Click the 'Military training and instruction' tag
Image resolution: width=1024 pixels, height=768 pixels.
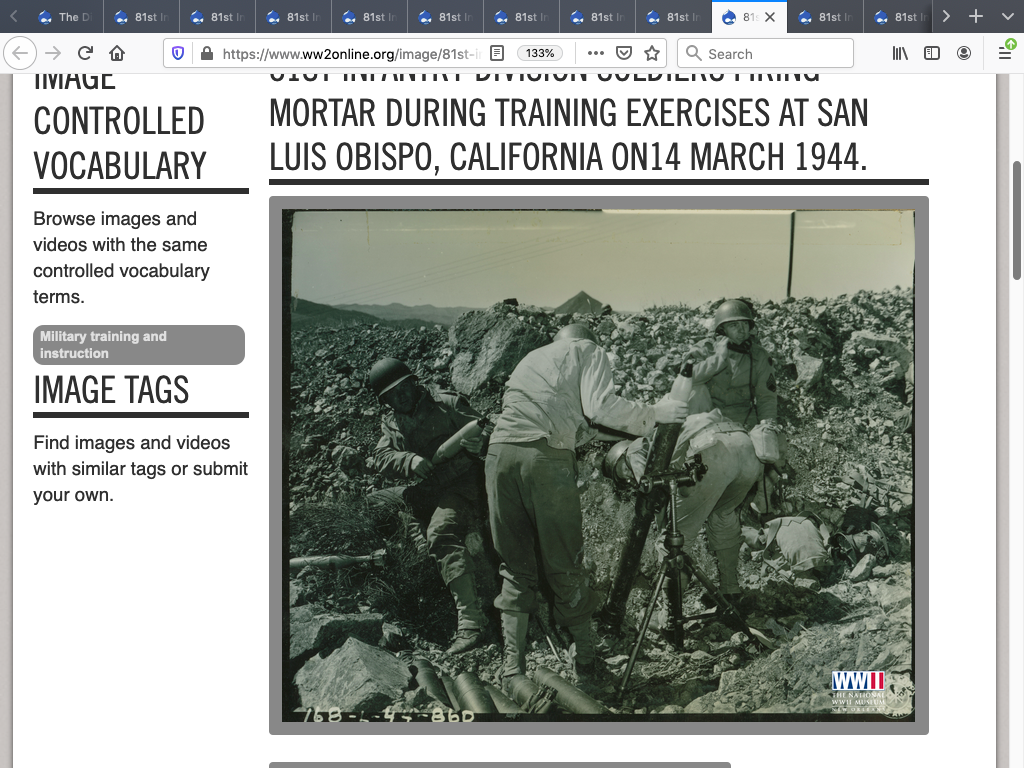pyautogui.click(x=139, y=345)
